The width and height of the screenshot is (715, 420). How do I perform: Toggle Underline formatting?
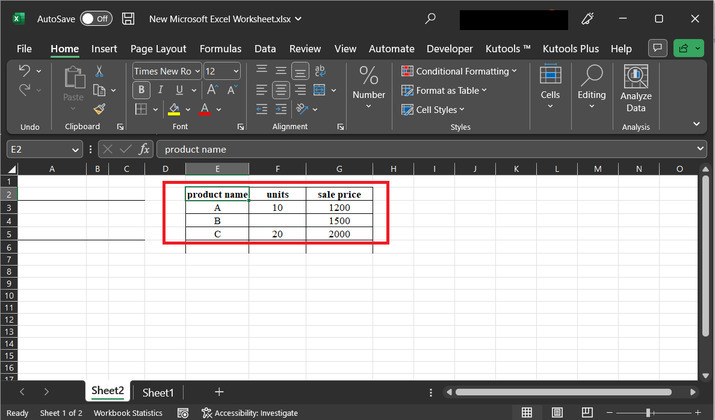click(180, 90)
